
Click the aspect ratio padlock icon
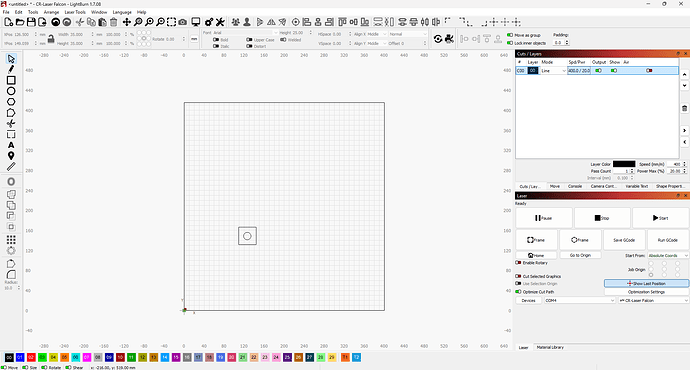(x=51, y=39)
